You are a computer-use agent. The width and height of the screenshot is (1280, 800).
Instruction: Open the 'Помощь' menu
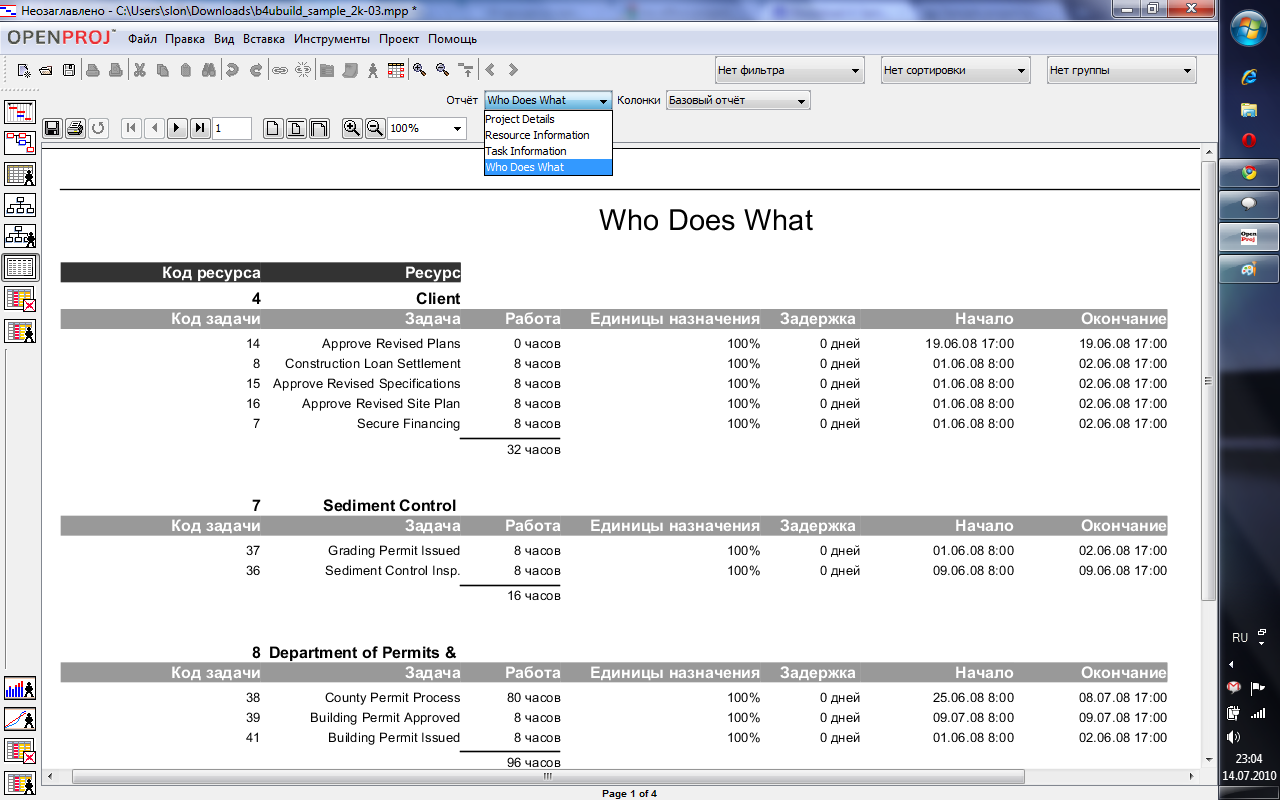tap(452, 39)
